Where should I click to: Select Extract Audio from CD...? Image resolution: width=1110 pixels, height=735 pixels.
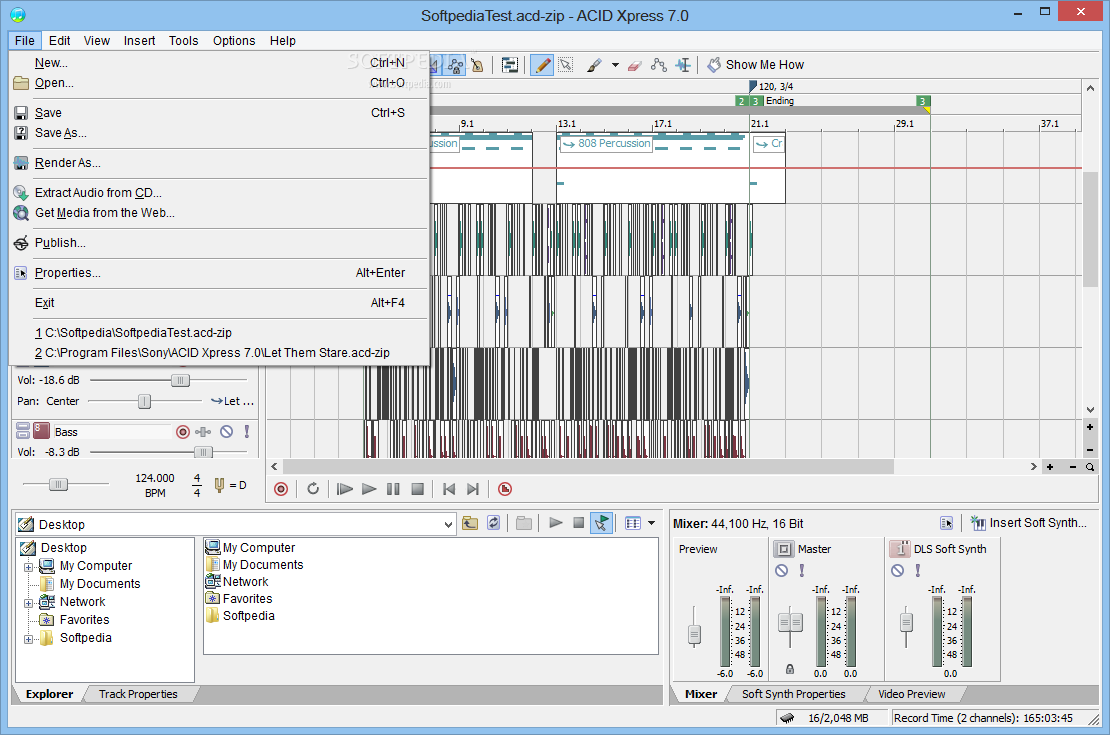pyautogui.click(x=219, y=193)
